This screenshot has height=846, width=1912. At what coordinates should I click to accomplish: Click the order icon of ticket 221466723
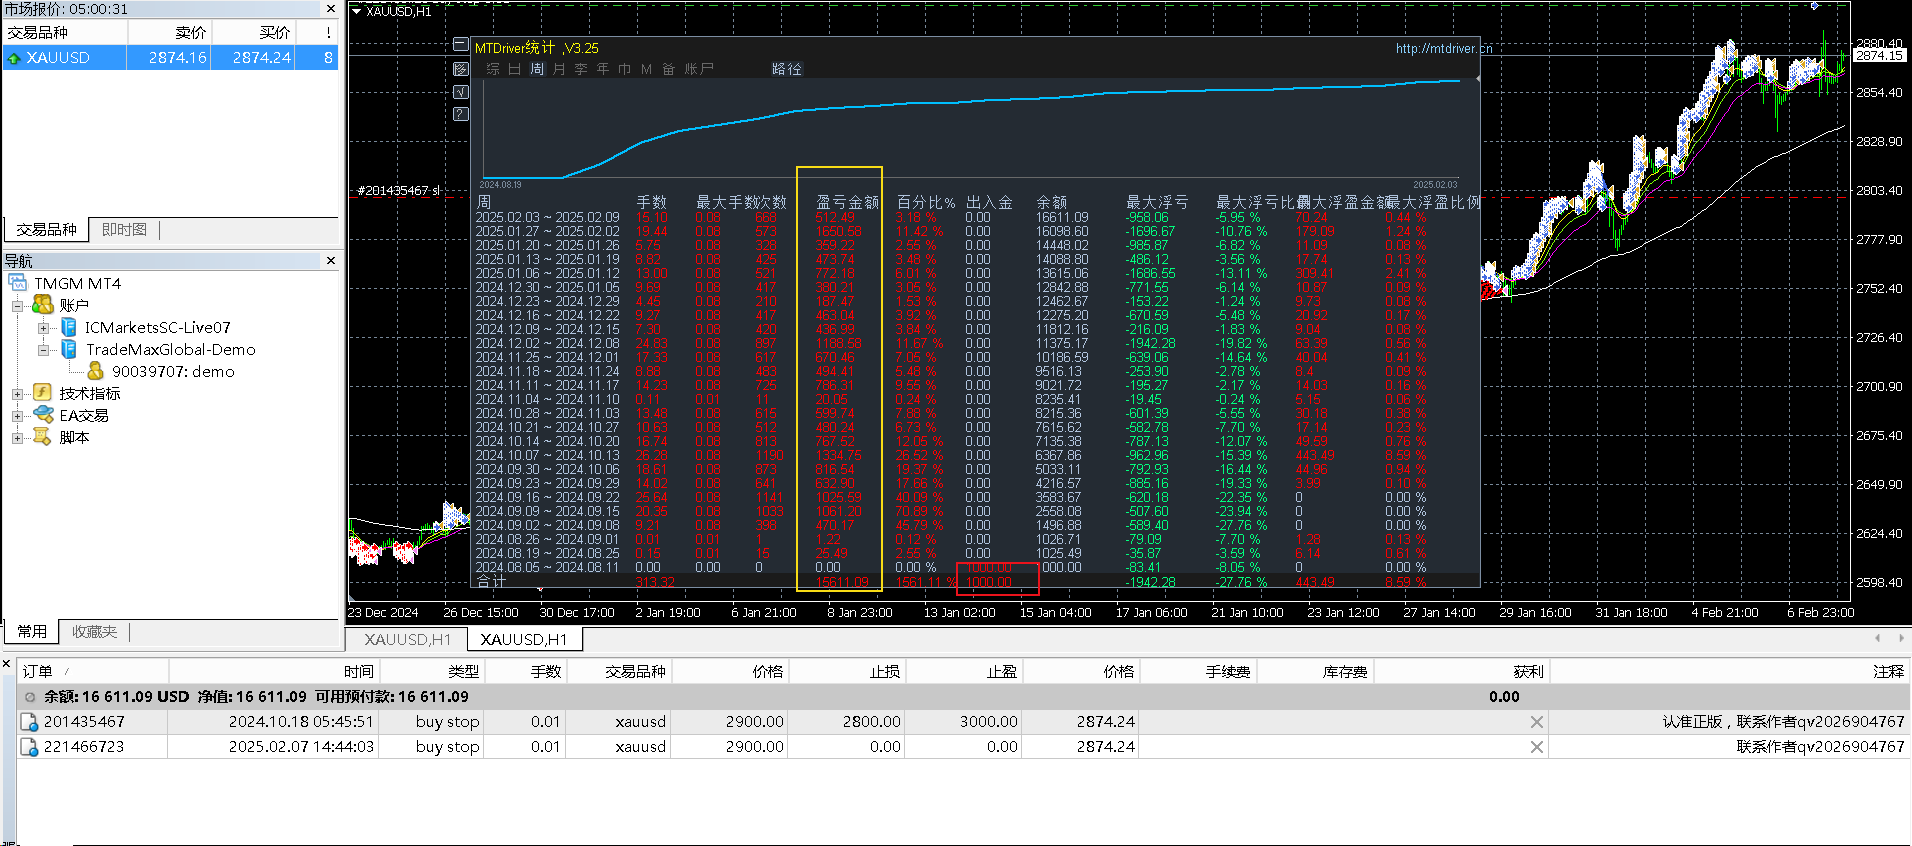click(x=29, y=747)
